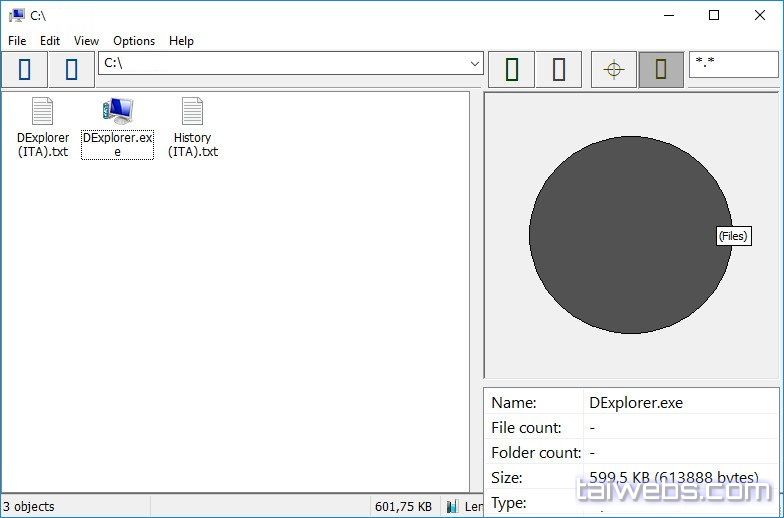
Task: Open the Edit menu
Action: coord(50,41)
